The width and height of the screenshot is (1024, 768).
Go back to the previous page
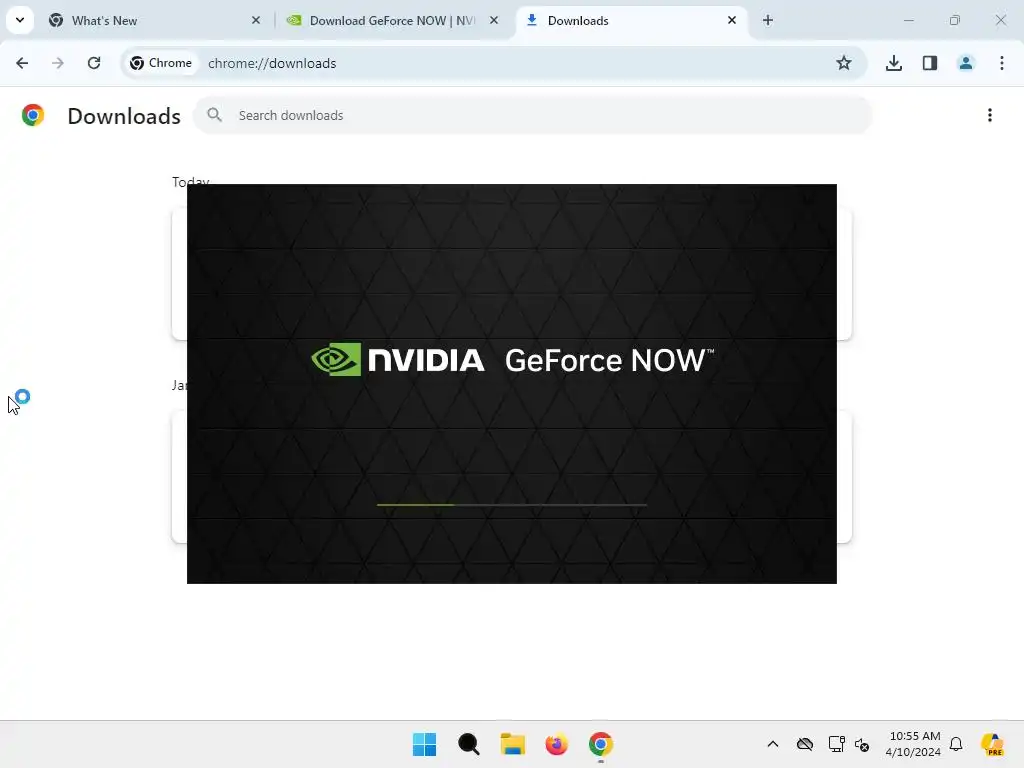point(22,63)
